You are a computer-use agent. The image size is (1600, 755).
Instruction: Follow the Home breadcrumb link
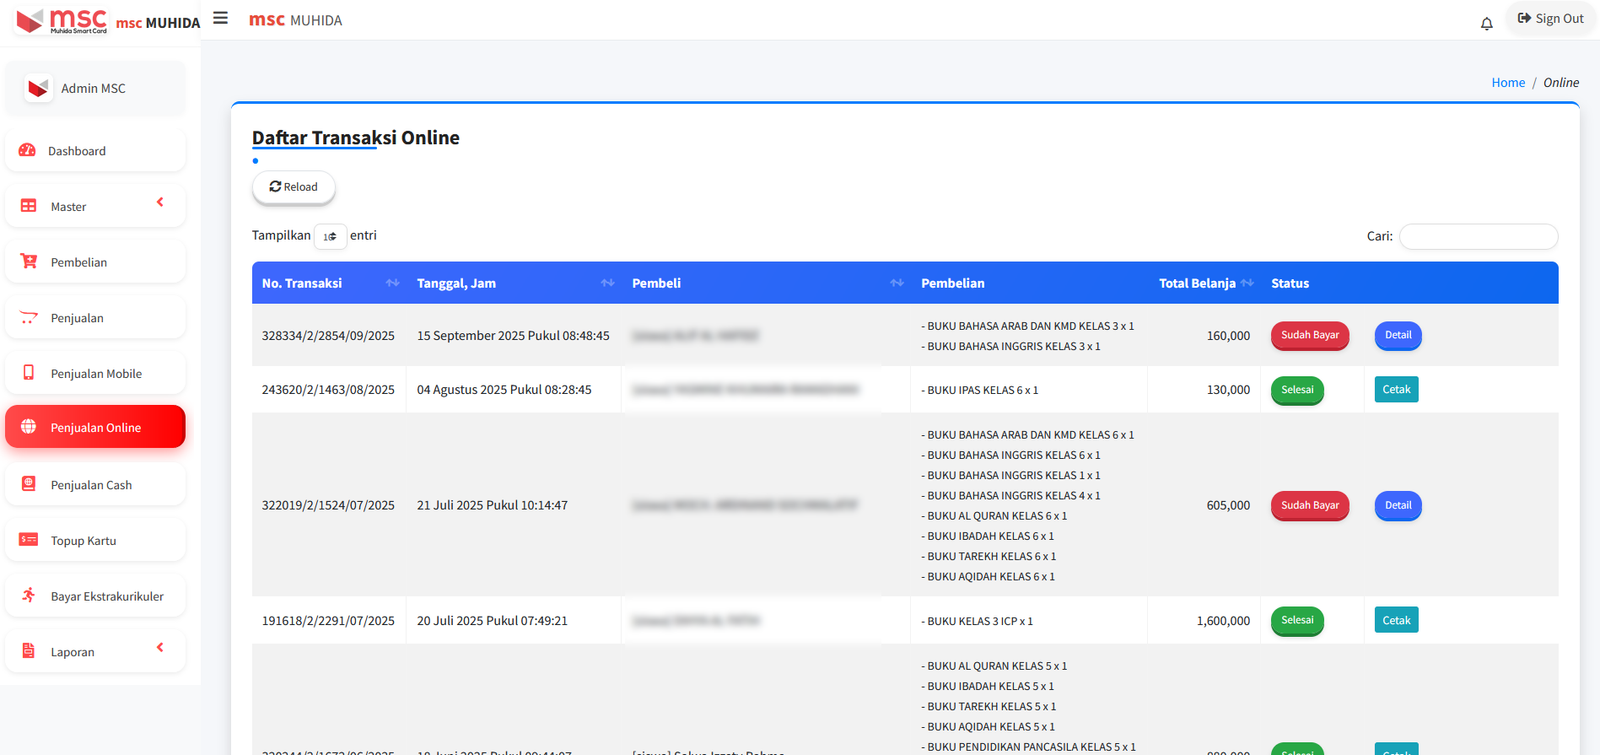point(1507,83)
